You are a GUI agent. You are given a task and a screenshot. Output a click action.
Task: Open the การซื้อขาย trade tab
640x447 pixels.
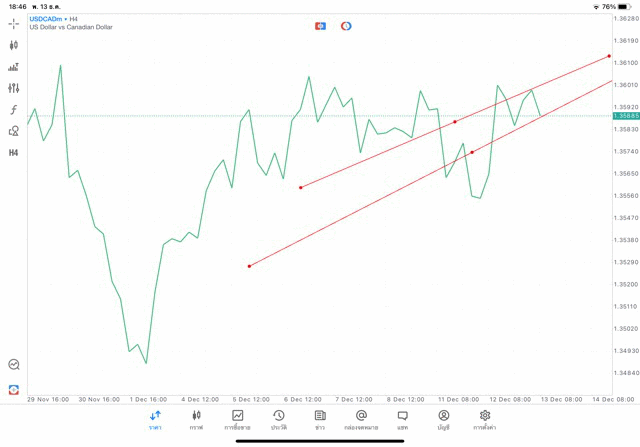coord(238,419)
